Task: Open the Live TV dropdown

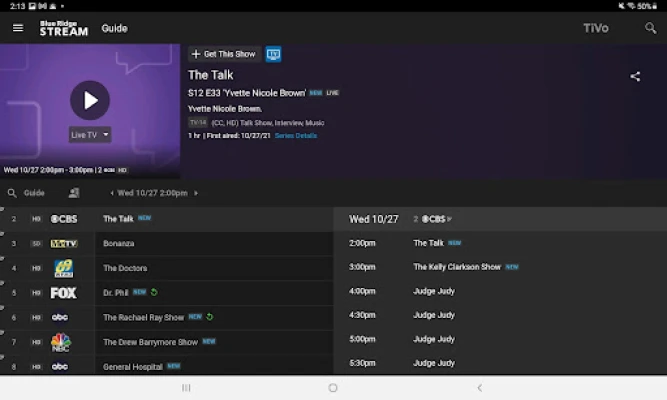Action: pyautogui.click(x=90, y=135)
